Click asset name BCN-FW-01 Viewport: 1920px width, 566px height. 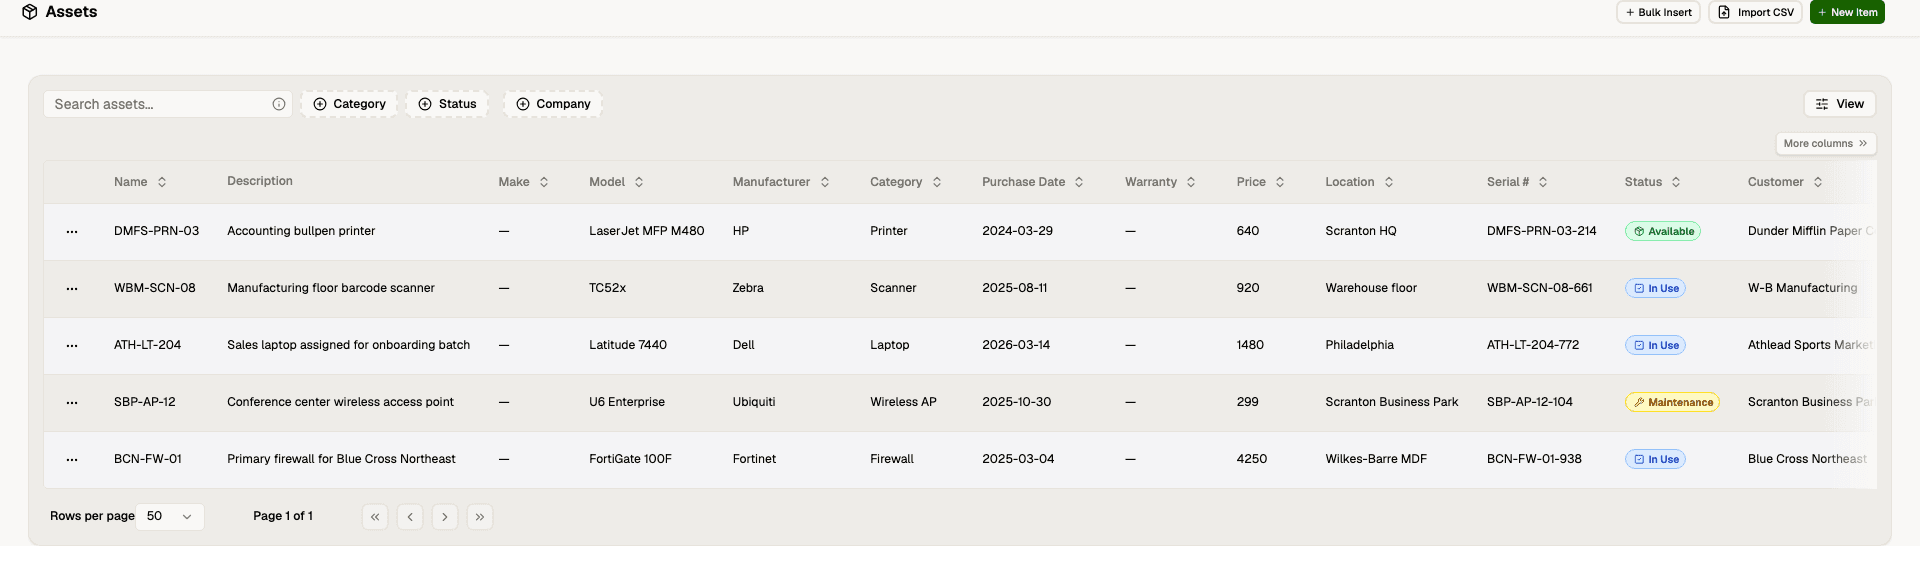(148, 459)
